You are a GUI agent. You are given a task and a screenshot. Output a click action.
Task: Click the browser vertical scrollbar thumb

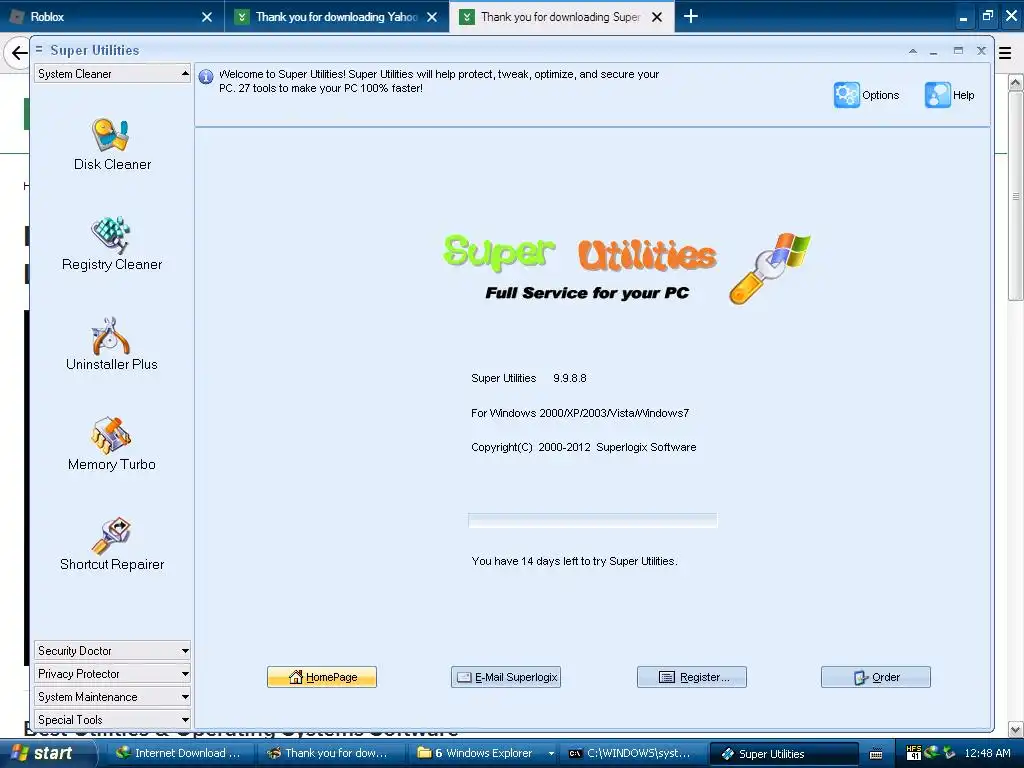[1016, 196]
